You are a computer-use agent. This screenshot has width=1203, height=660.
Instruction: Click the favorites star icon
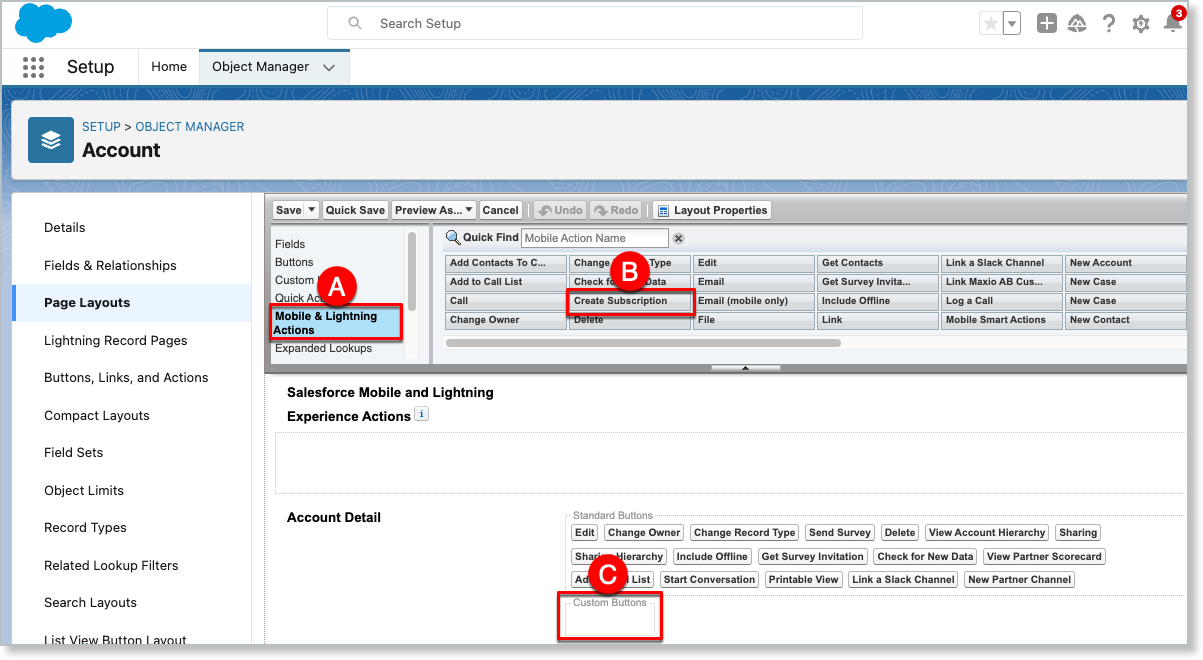click(991, 24)
